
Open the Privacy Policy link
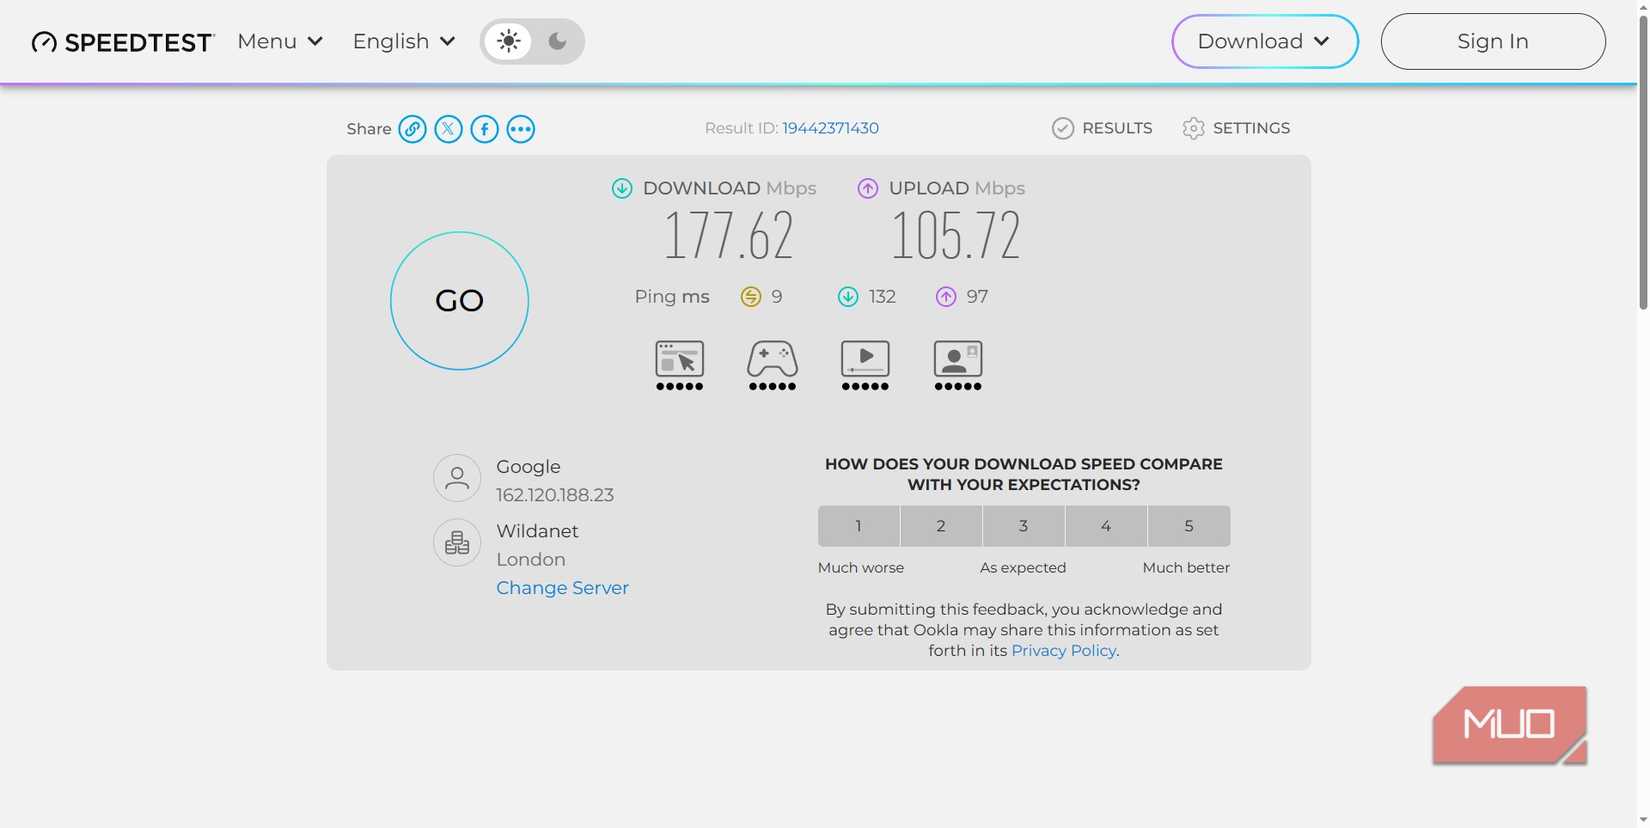(1064, 651)
